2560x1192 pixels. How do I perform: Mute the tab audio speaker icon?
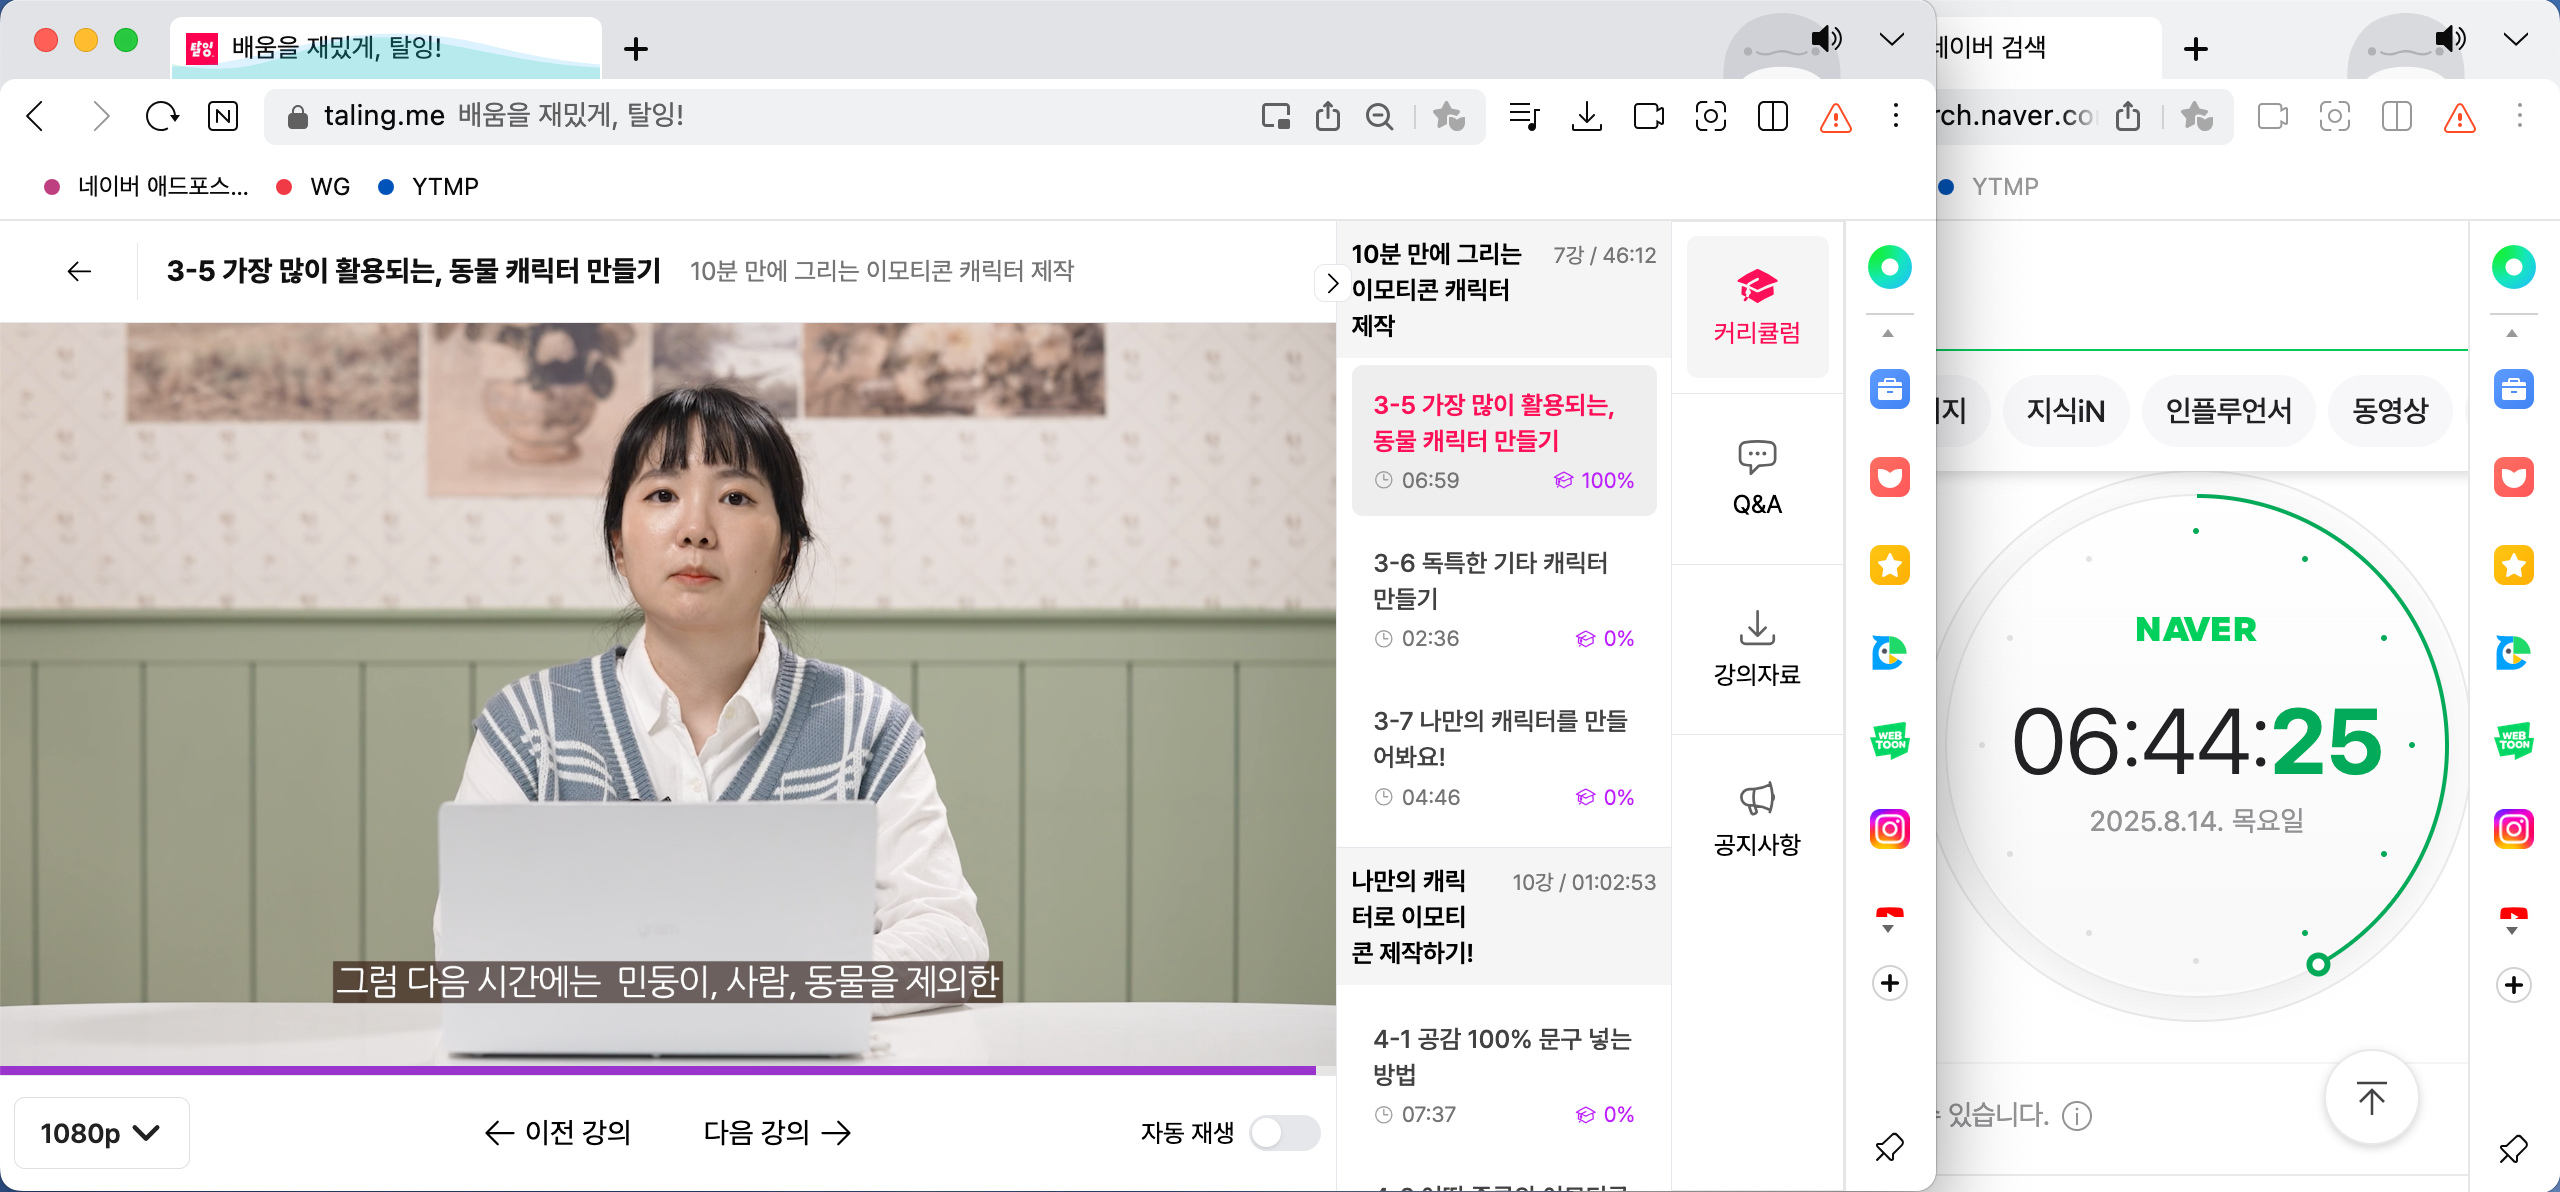pos(1826,40)
